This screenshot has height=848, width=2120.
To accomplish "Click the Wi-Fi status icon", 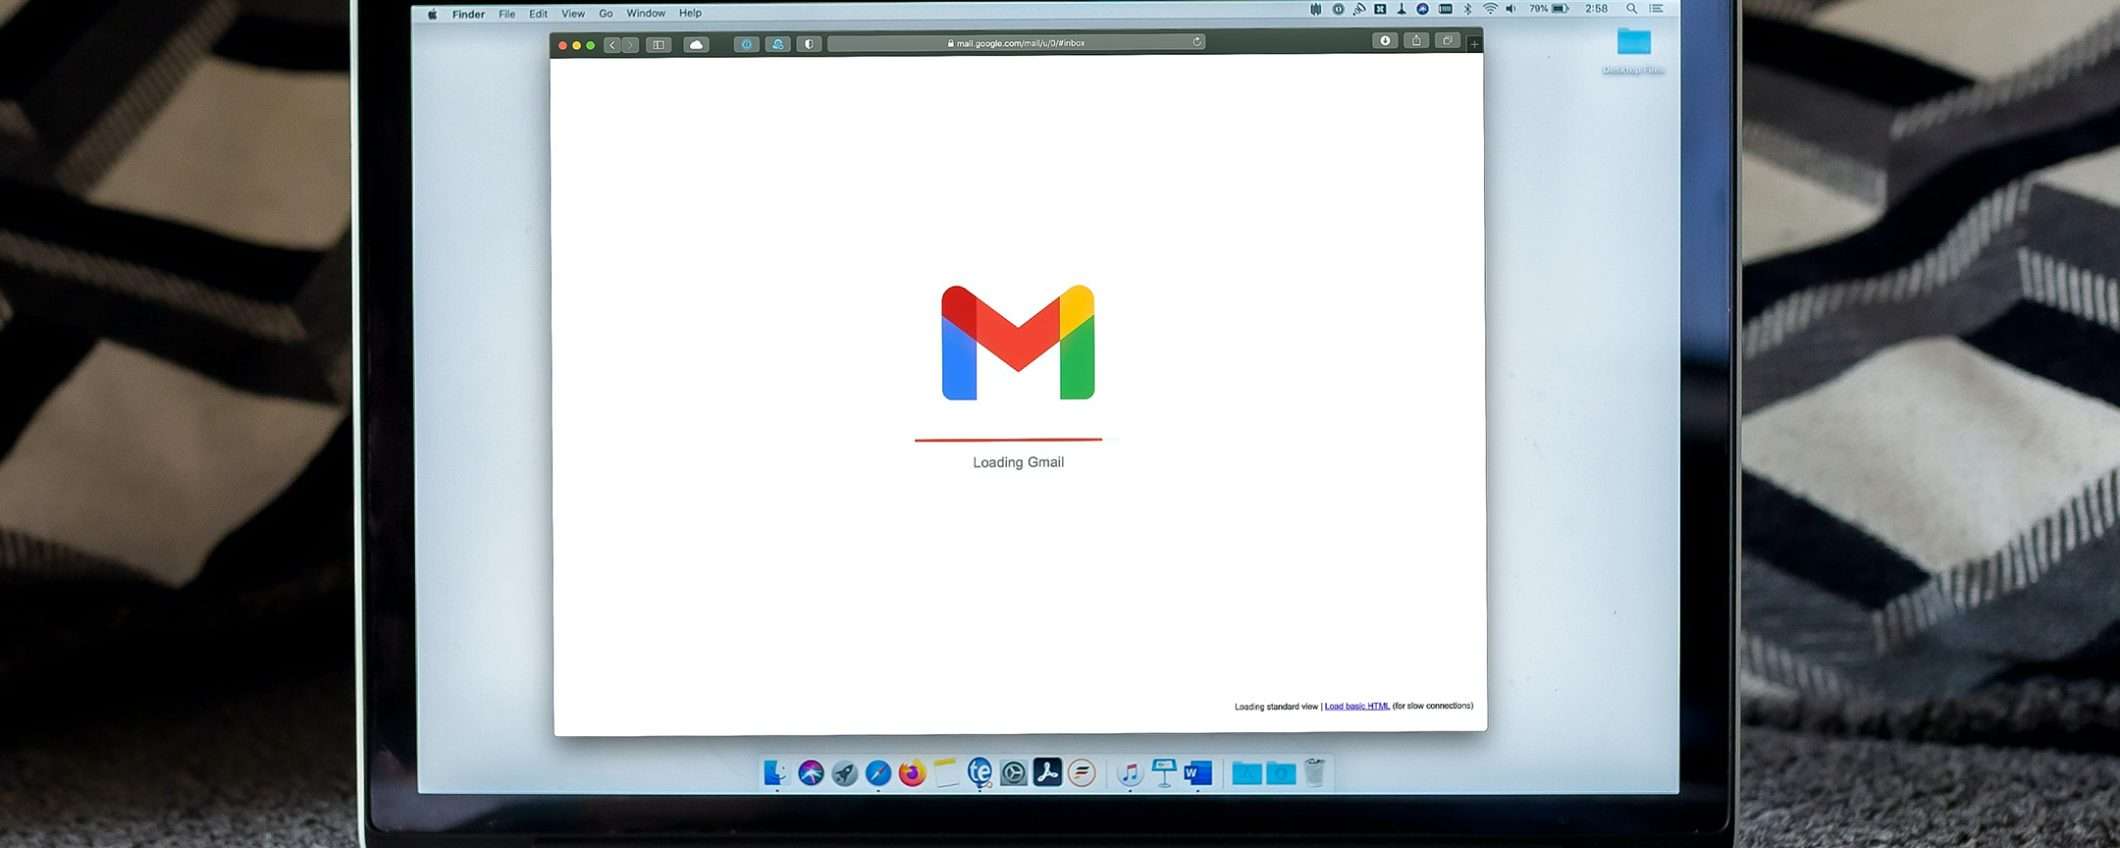I will coord(1490,9).
